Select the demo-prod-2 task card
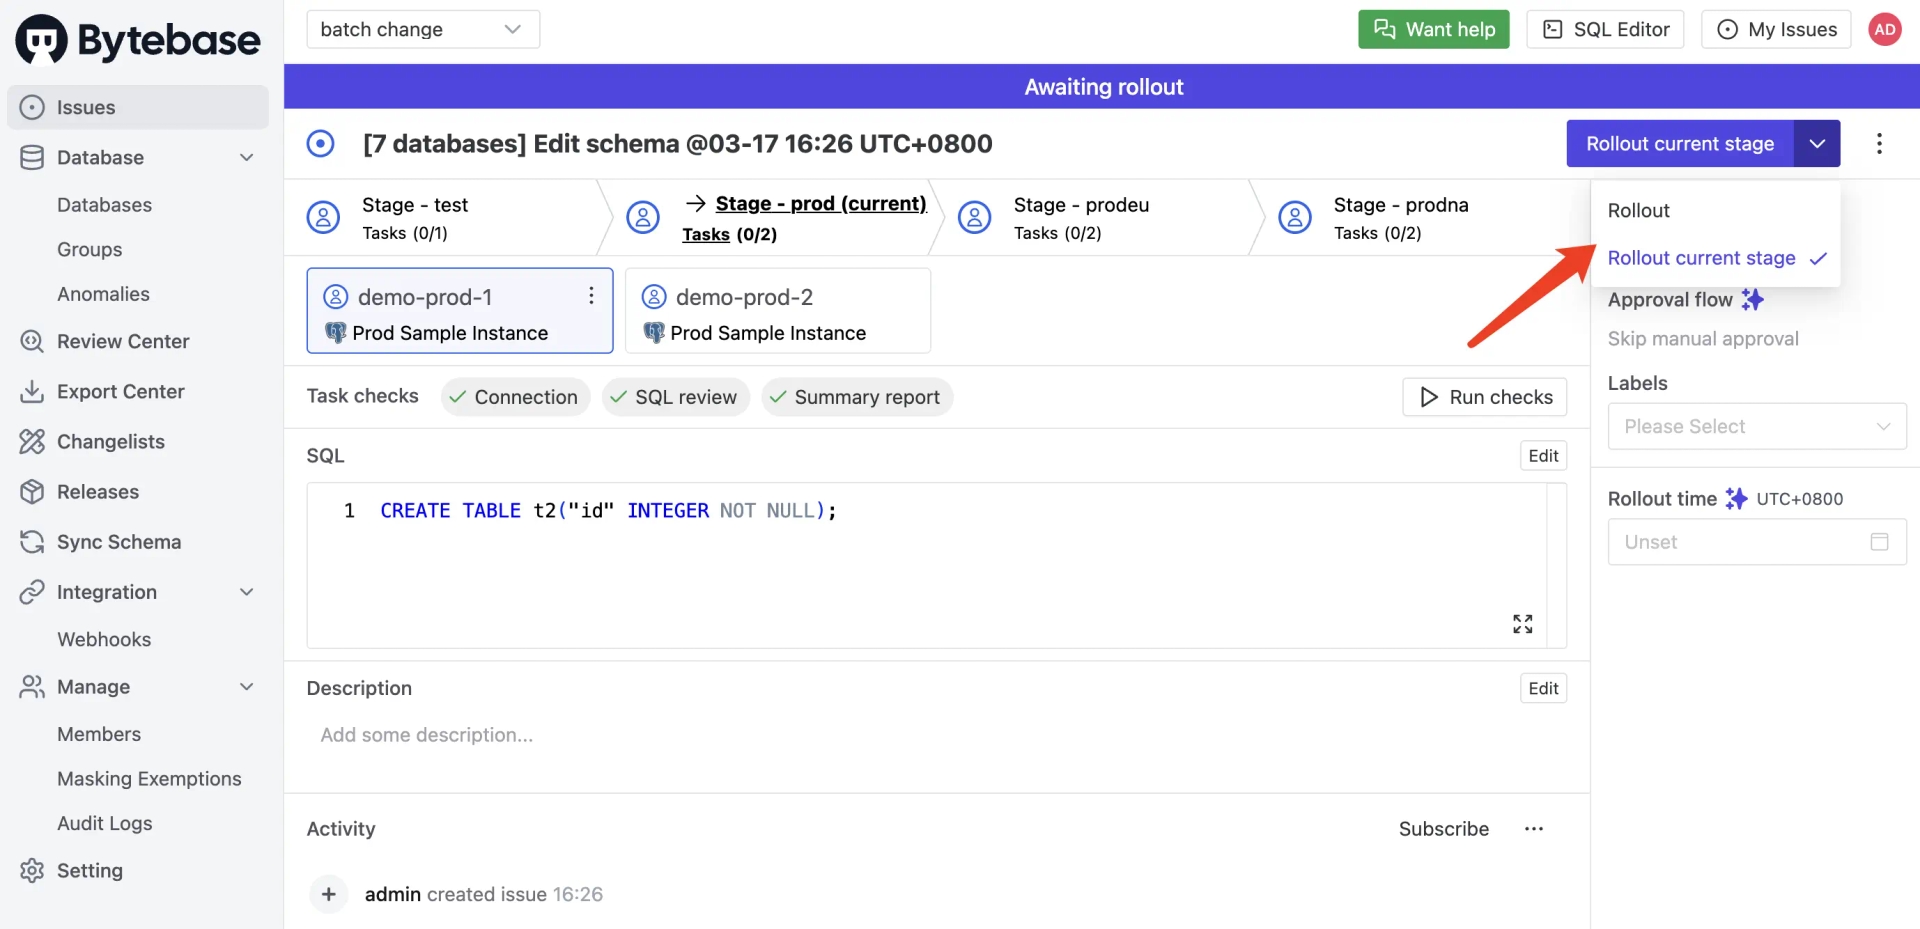Screen dimensions: 1920x929 coord(778,310)
